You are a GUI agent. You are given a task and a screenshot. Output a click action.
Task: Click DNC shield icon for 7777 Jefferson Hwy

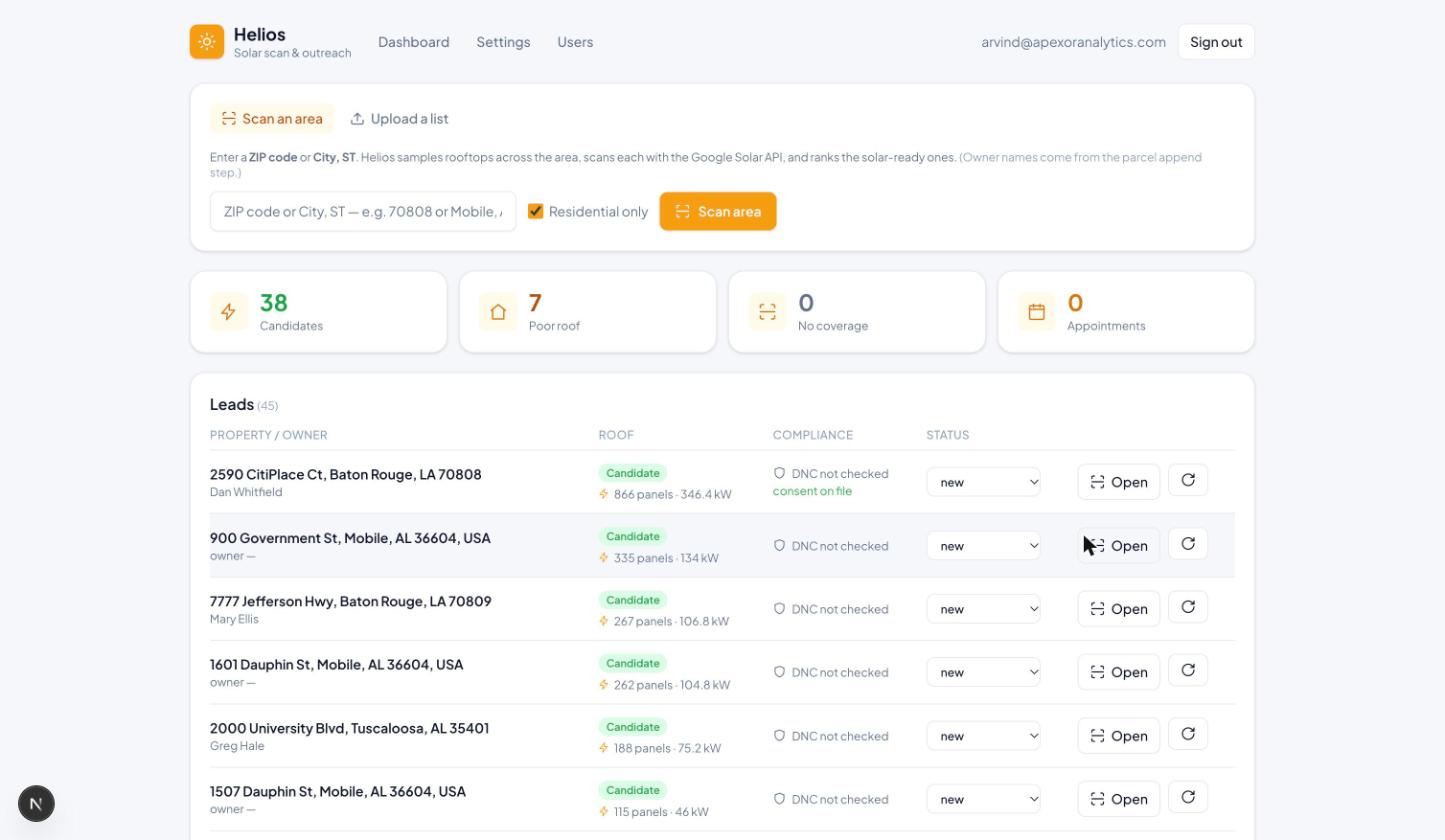point(779,608)
